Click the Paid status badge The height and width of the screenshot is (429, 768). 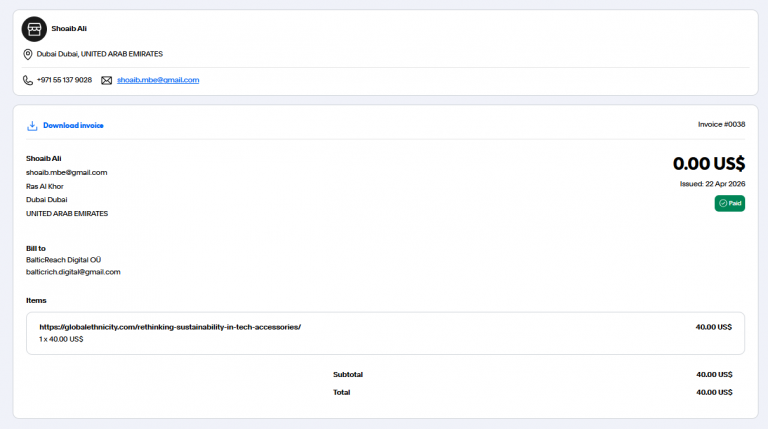729,203
